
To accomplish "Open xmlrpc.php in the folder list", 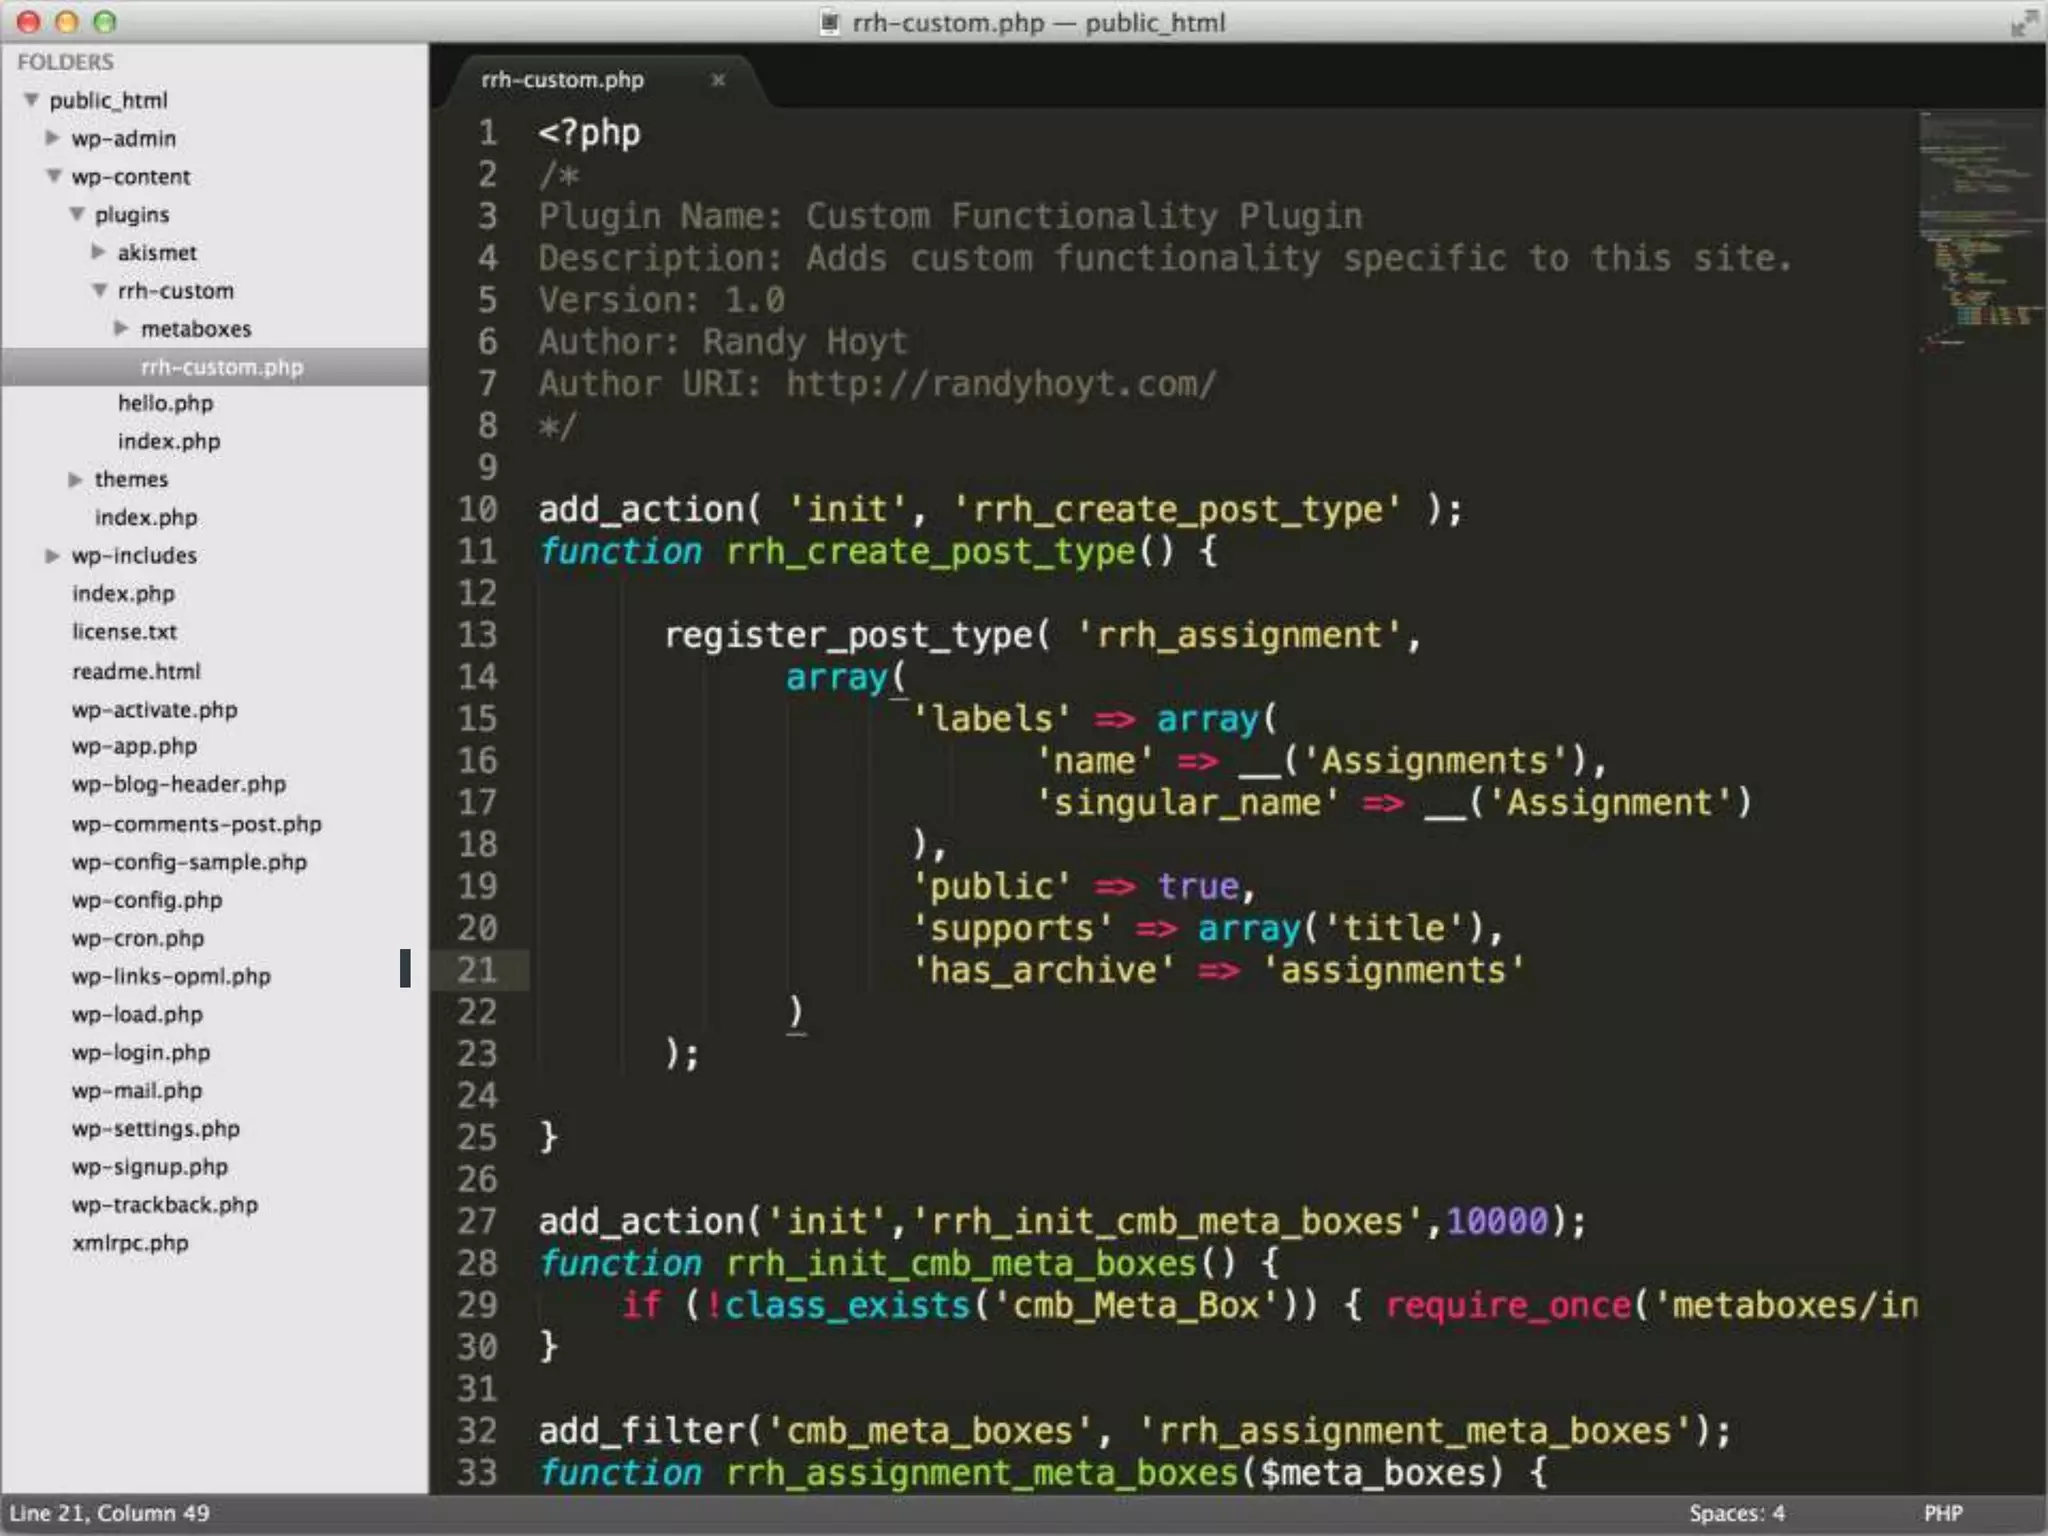I will 130,1243.
